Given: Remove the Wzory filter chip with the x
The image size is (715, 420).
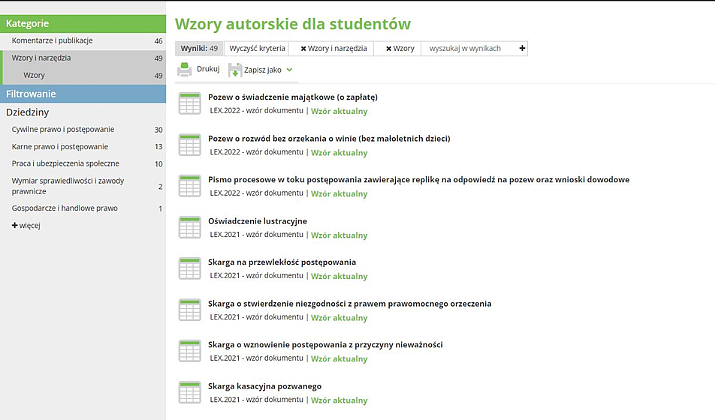Looking at the screenshot, I should click(387, 48).
